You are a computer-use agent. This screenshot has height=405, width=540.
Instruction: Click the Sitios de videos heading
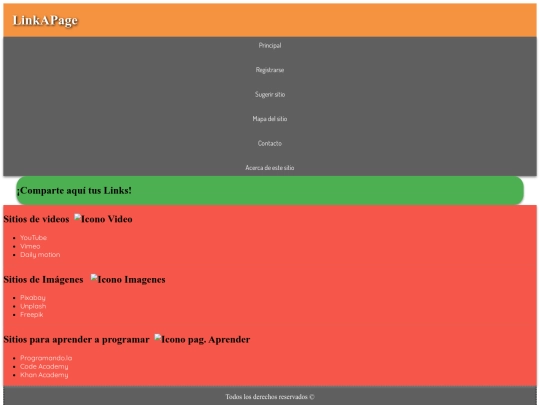point(36,219)
